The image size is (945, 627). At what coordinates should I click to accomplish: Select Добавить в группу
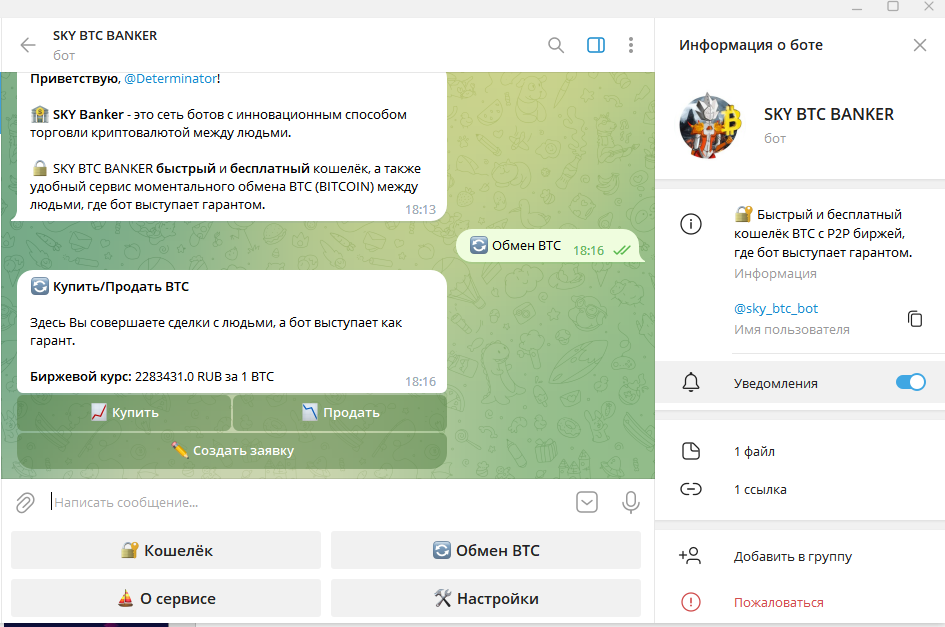[793, 556]
